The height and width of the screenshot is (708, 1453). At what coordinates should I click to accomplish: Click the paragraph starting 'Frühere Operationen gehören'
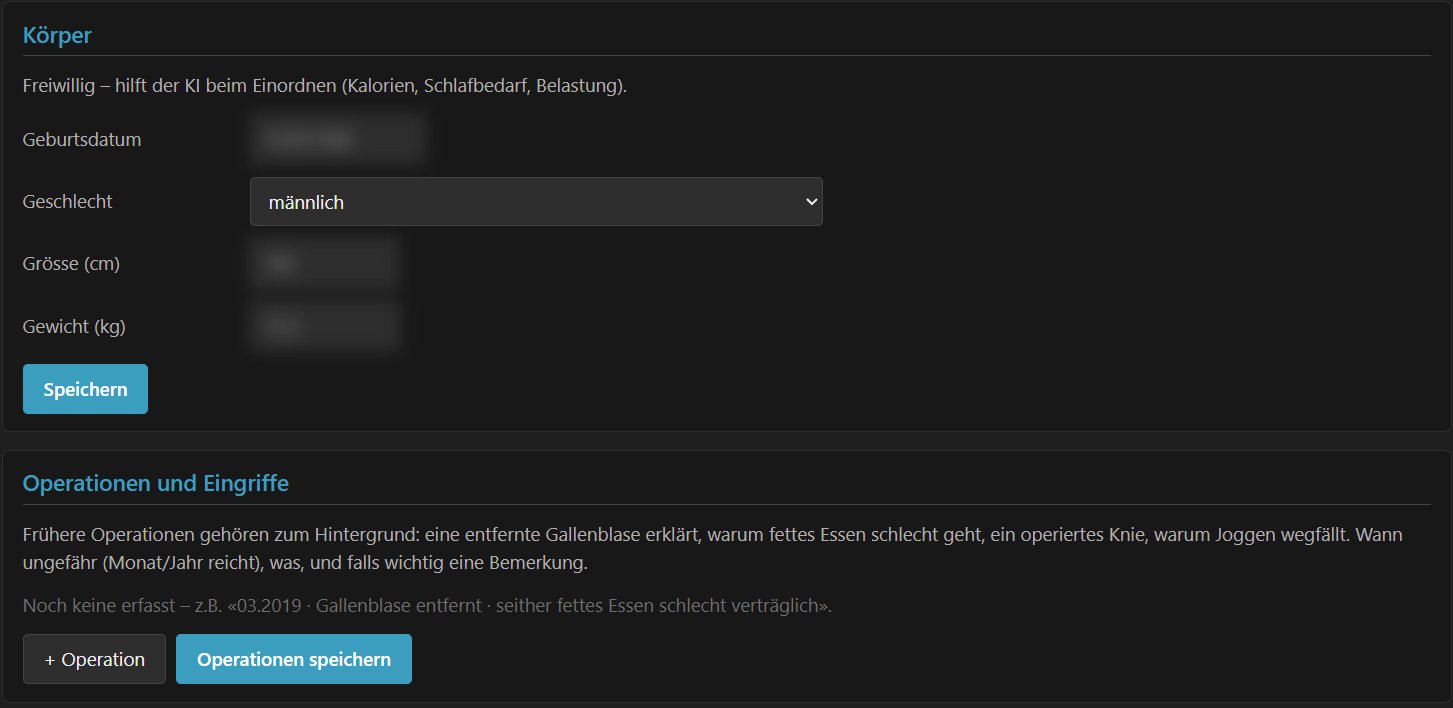pyautogui.click(x=713, y=549)
